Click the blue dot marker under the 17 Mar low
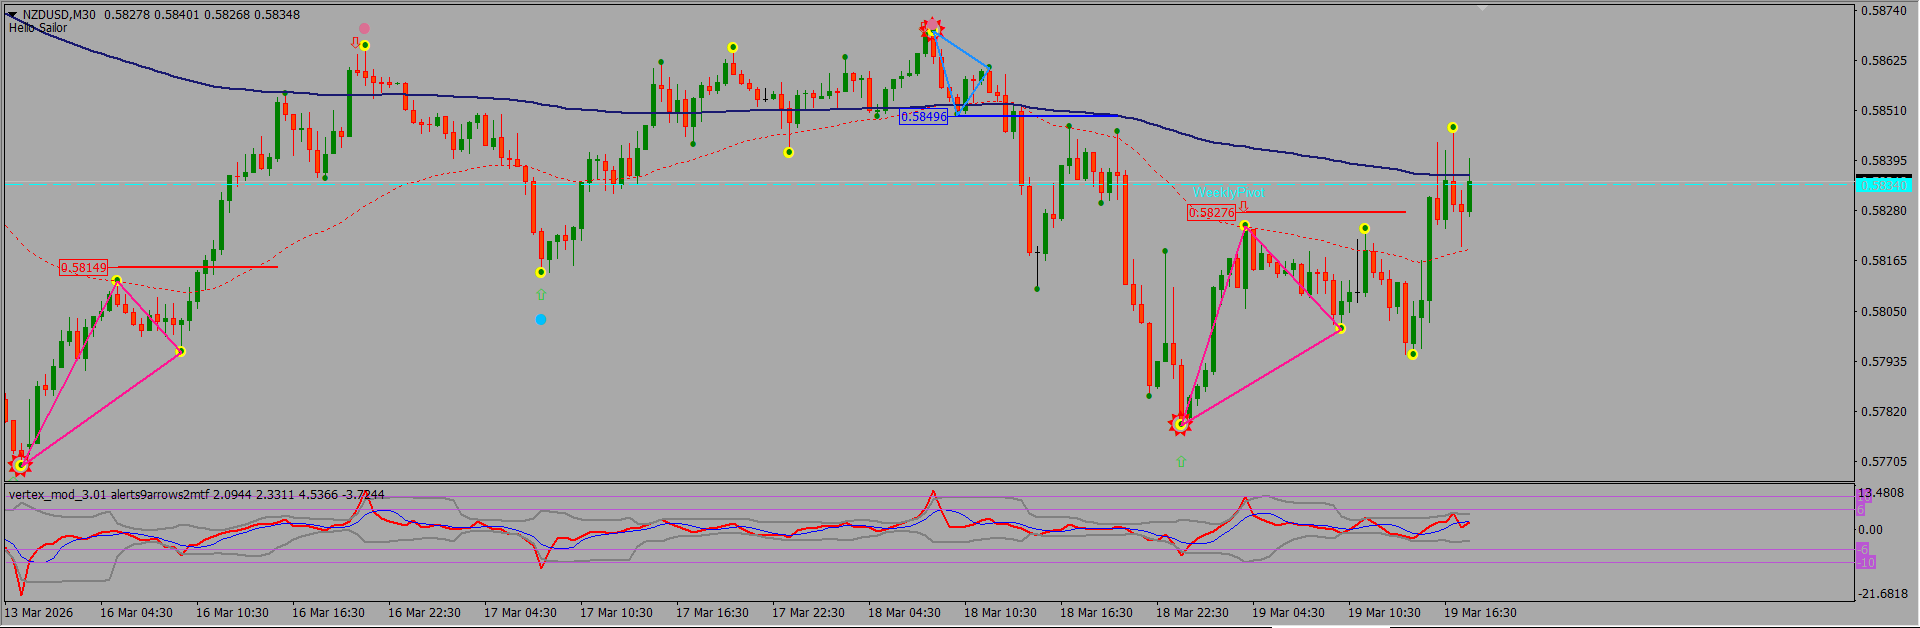The height and width of the screenshot is (628, 1920). point(541,320)
